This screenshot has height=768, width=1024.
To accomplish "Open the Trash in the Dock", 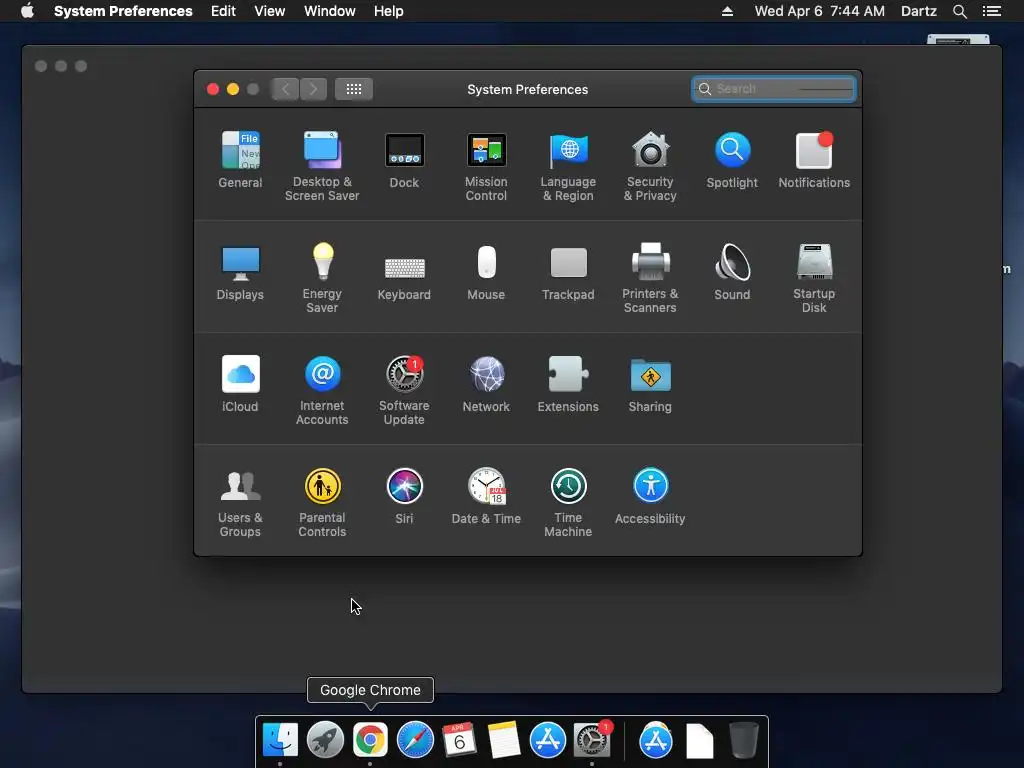I will (743, 739).
